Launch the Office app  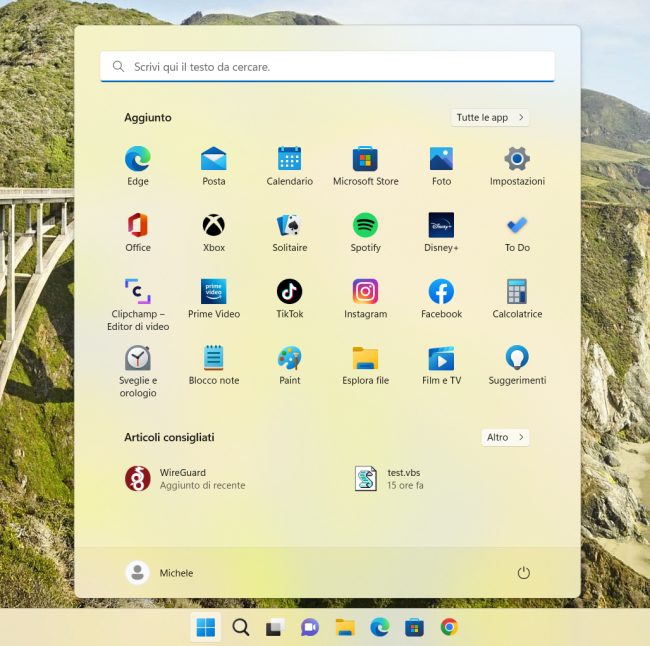[x=138, y=232]
